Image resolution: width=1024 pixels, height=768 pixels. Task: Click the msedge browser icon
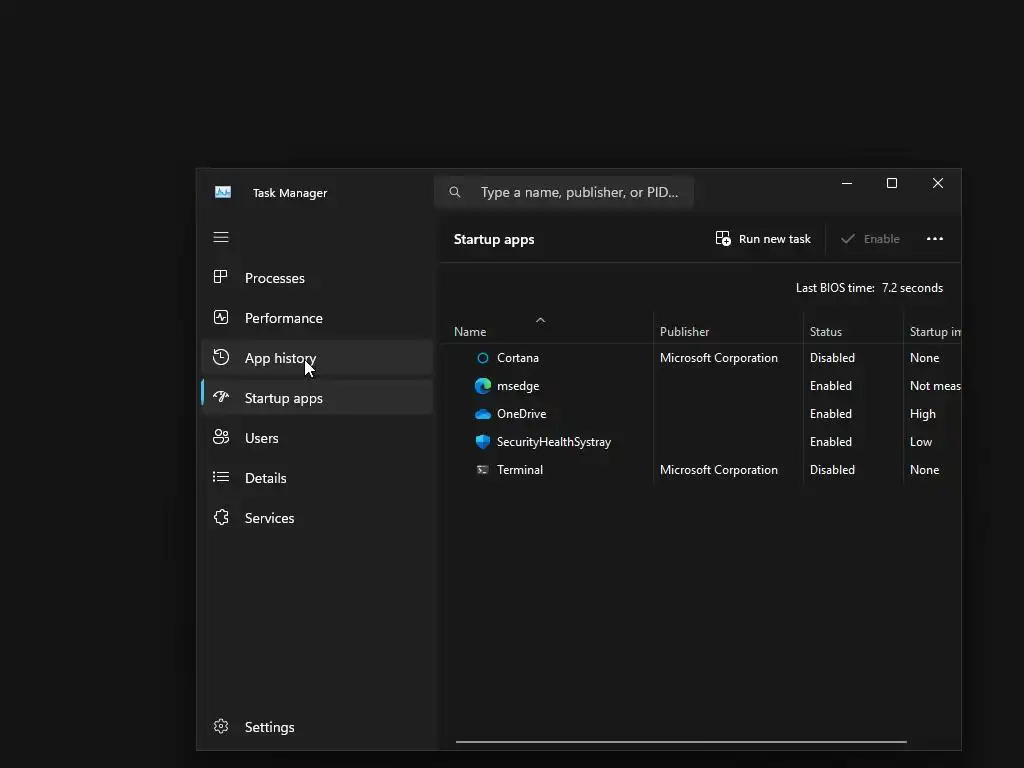click(483, 386)
